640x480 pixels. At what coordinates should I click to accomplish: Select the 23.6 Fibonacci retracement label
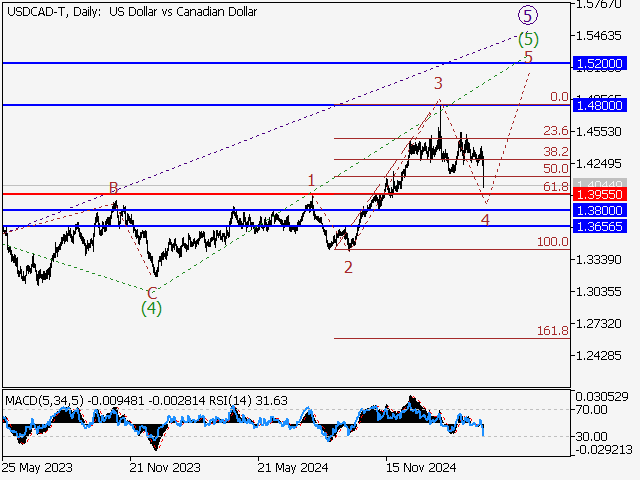(555, 131)
